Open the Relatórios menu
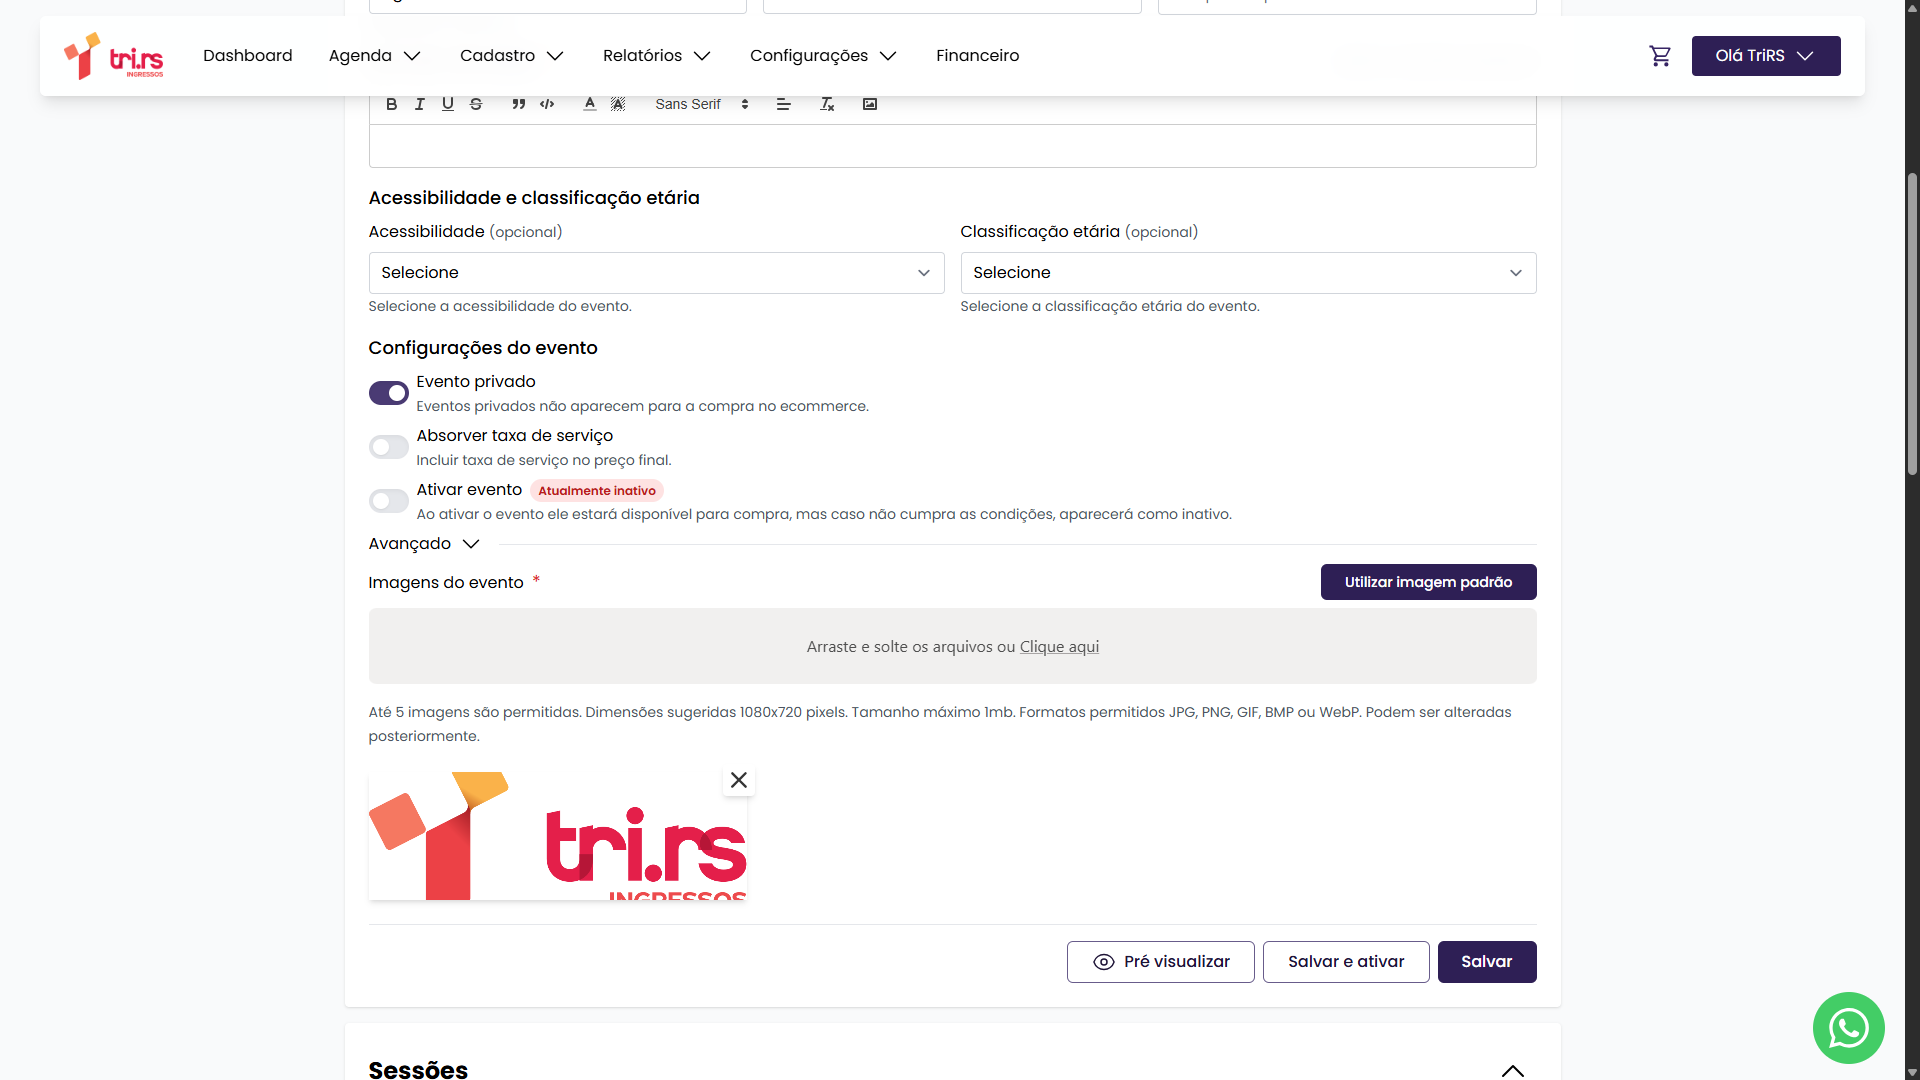 point(656,56)
